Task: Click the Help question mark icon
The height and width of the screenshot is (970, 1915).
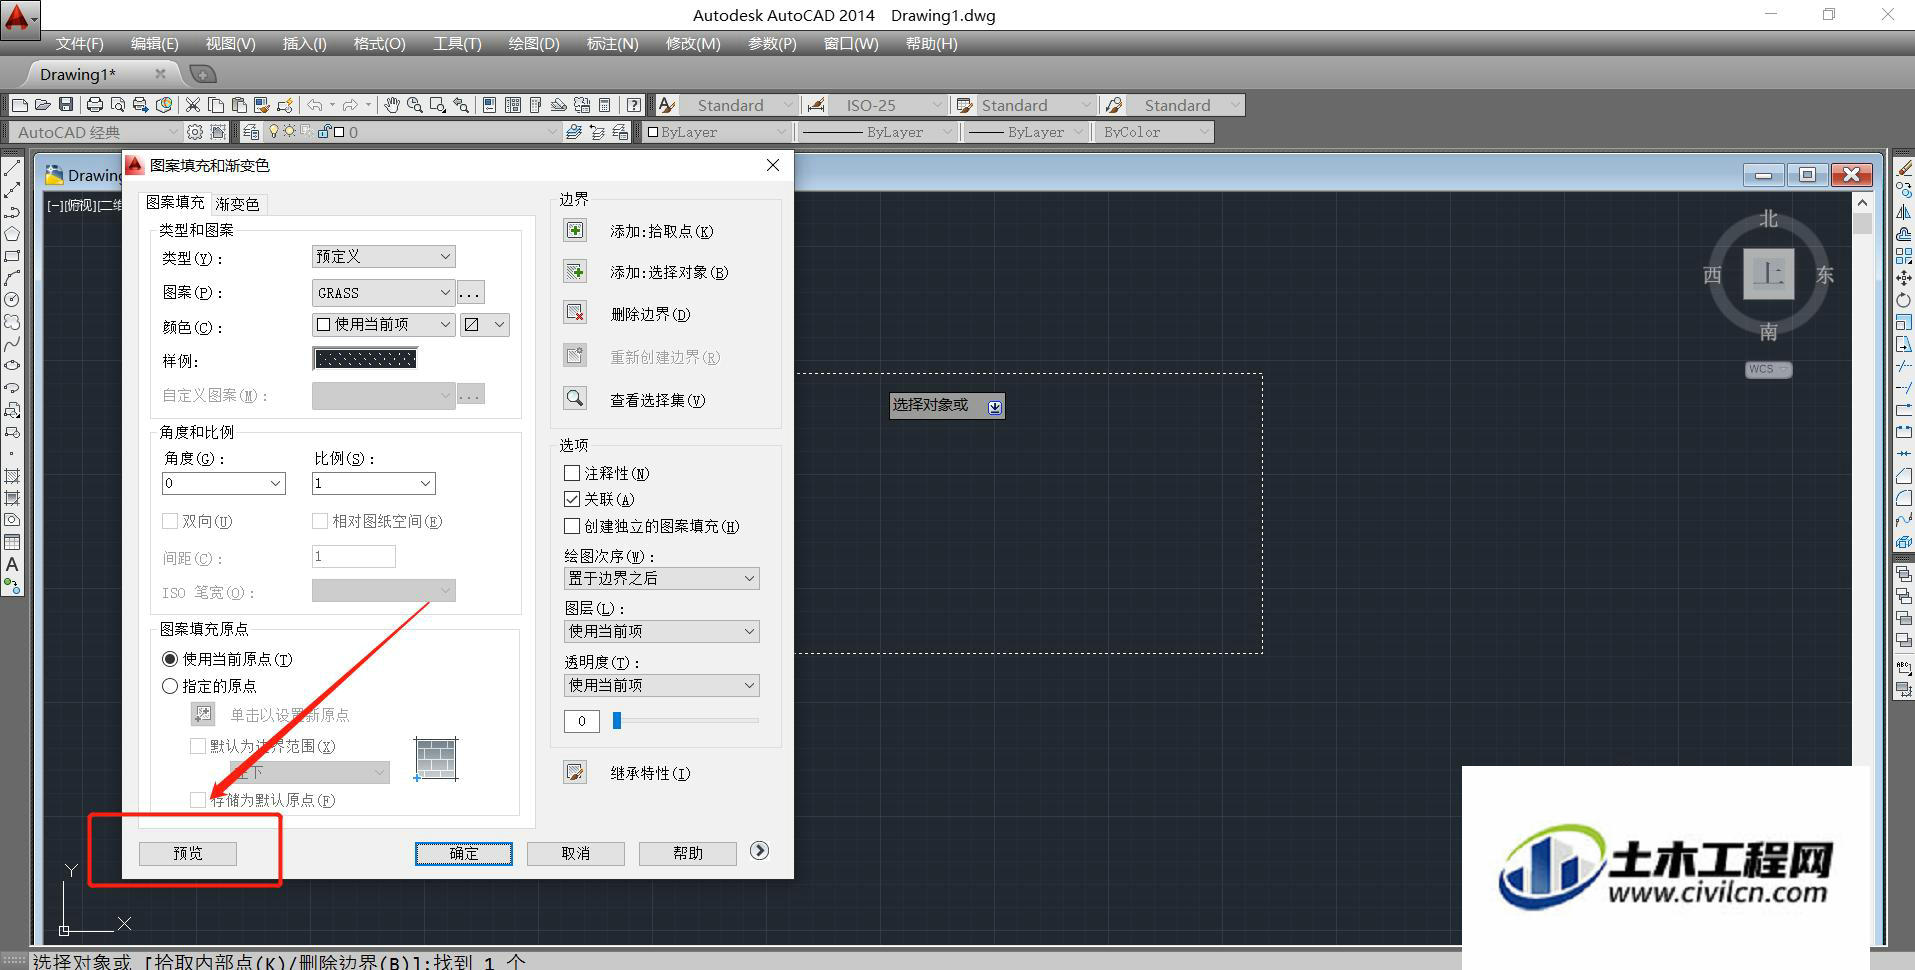Action: coord(634,105)
